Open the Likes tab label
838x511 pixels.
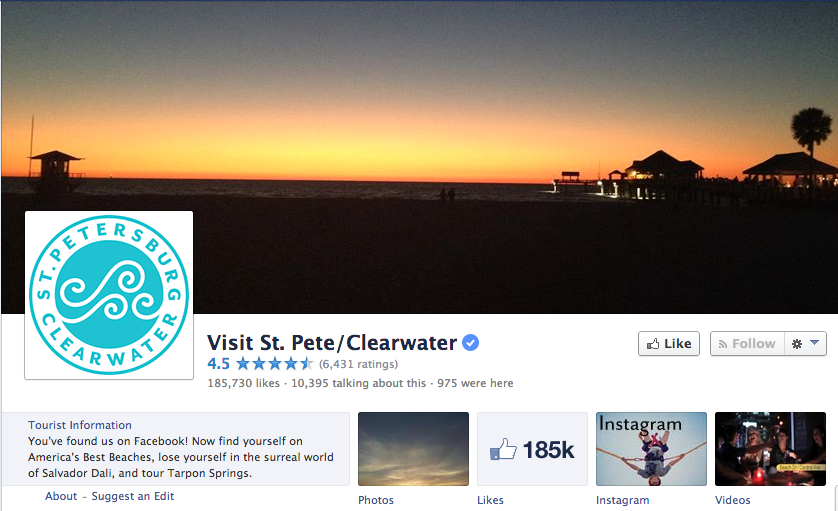pos(490,500)
